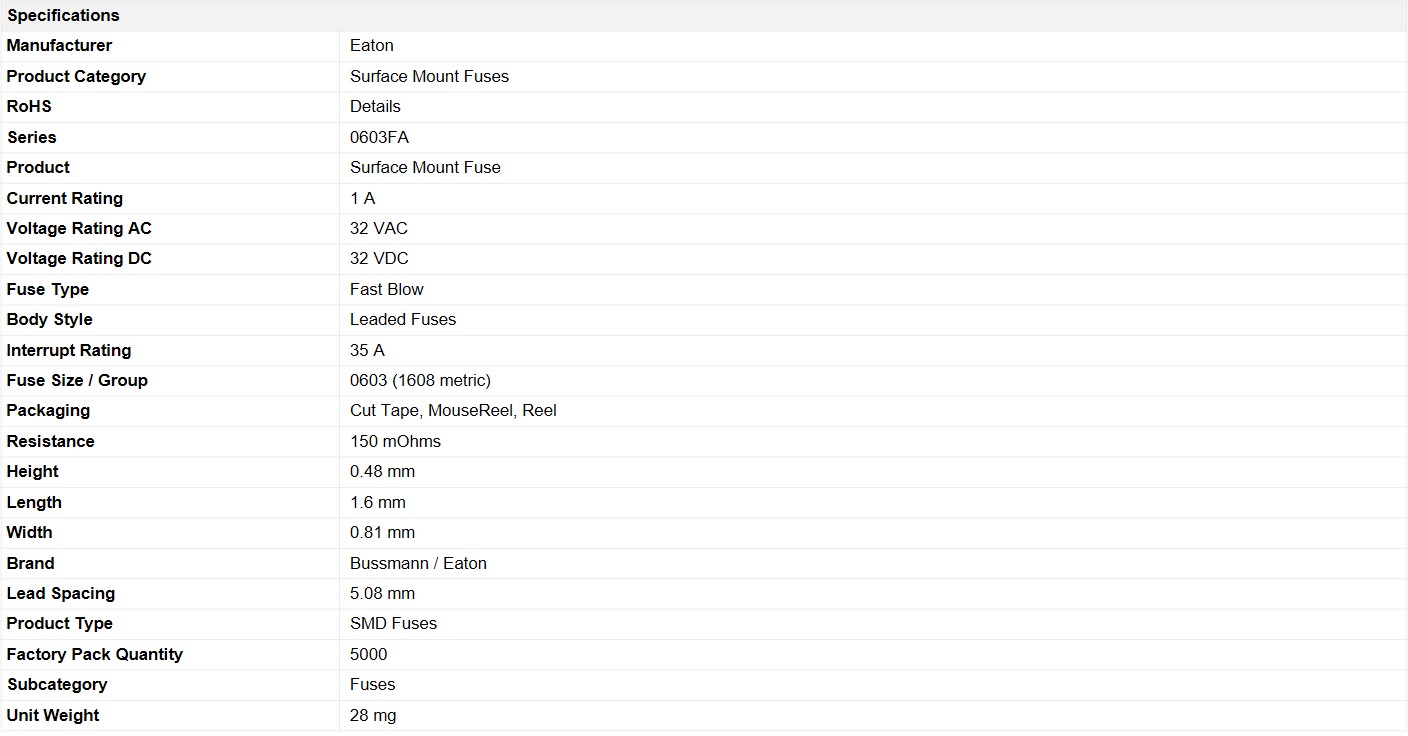Select the 28 mg unit weight value
1408x736 pixels.
(x=373, y=715)
